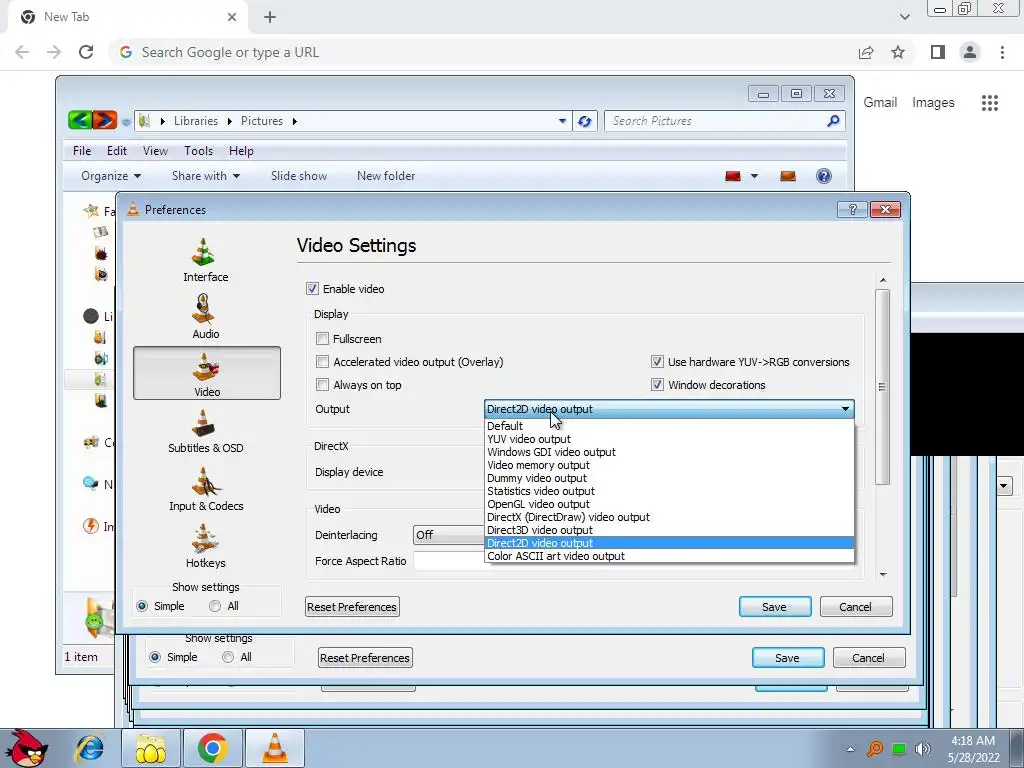The width and height of the screenshot is (1024, 768).
Task: Click Cancel in front Preferences dialog
Action: (856, 607)
